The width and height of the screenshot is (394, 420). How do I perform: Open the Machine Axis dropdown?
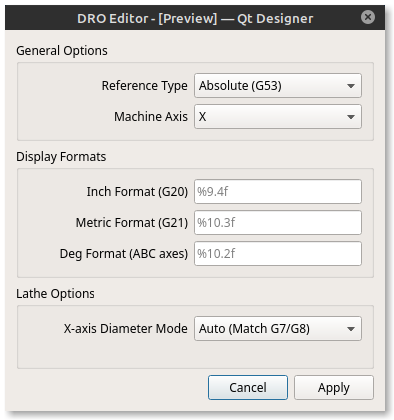(x=278, y=117)
